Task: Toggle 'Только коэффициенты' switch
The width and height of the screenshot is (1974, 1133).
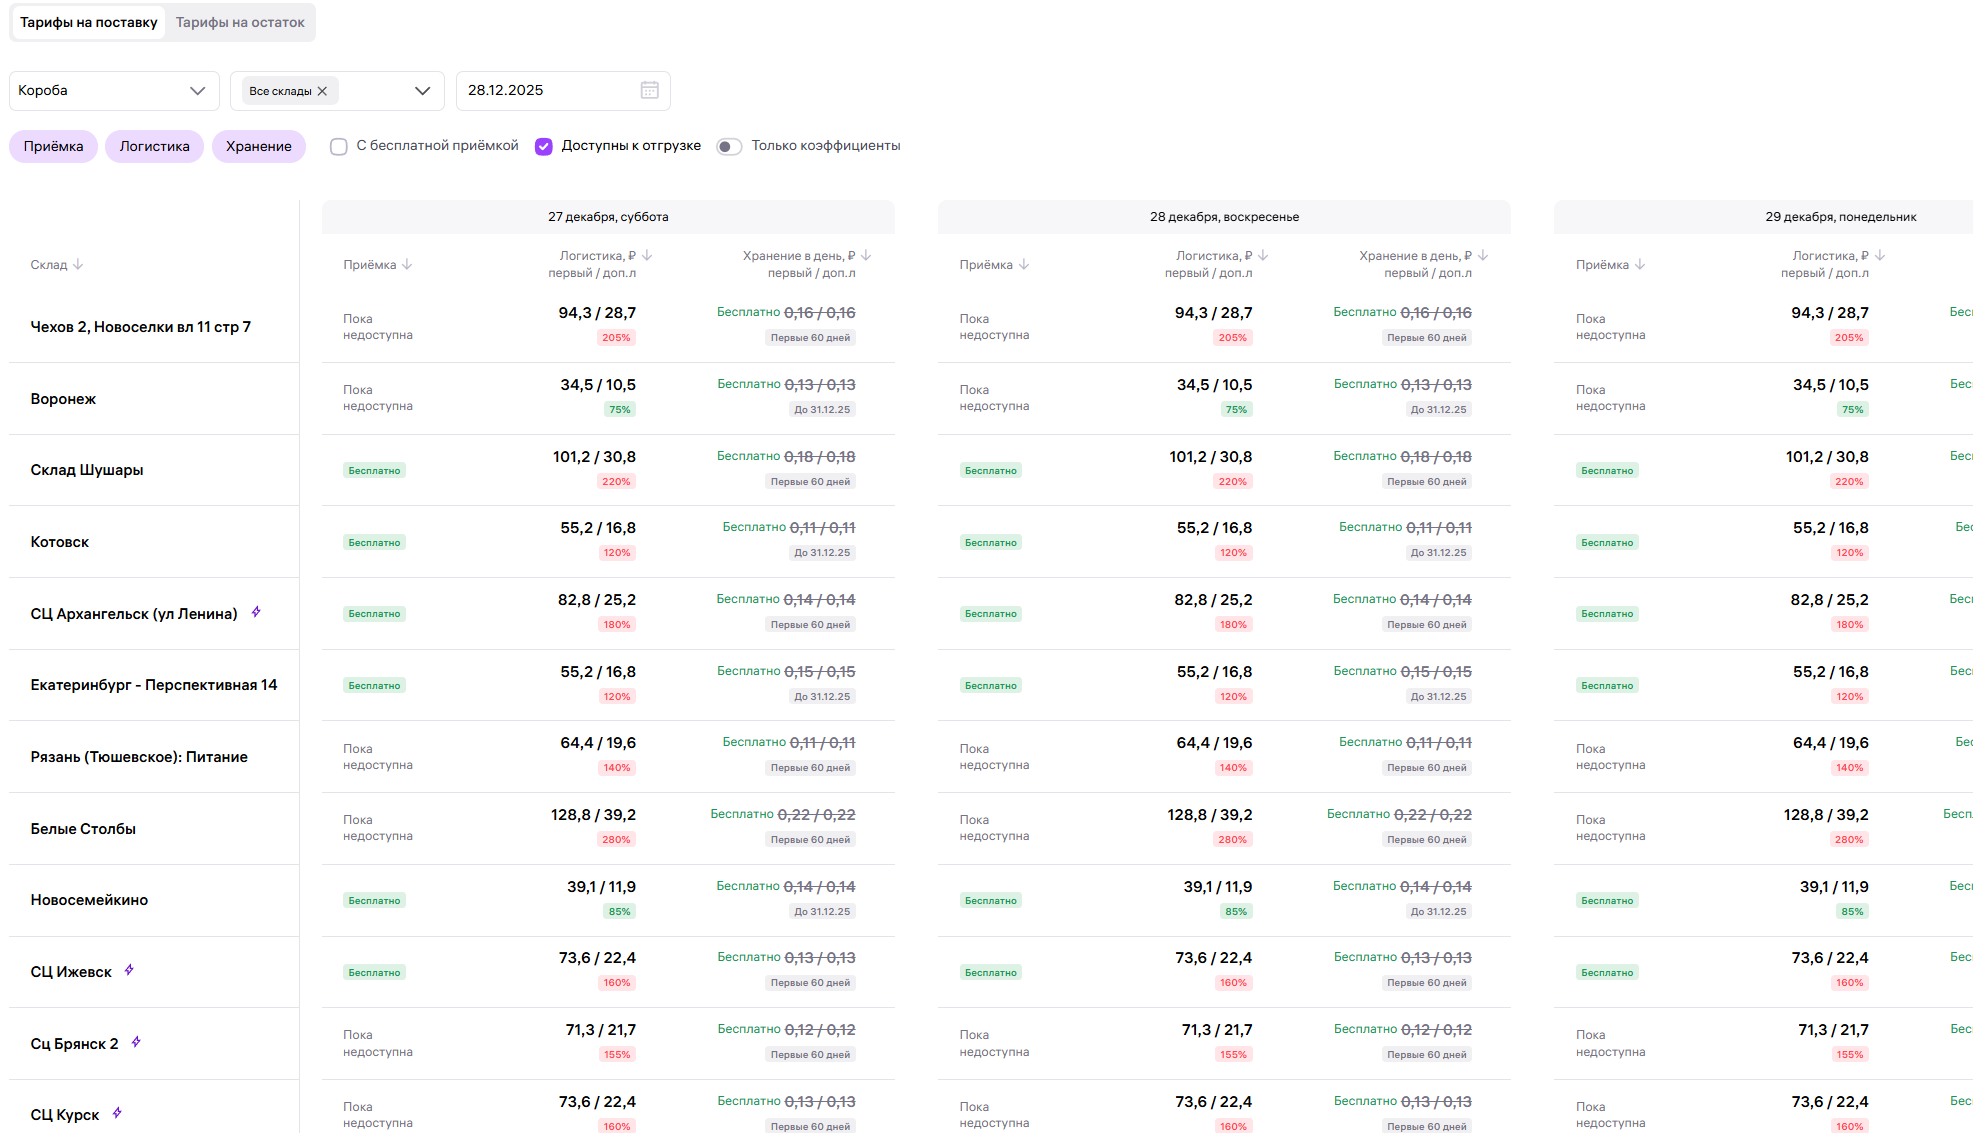Action: [x=729, y=147]
